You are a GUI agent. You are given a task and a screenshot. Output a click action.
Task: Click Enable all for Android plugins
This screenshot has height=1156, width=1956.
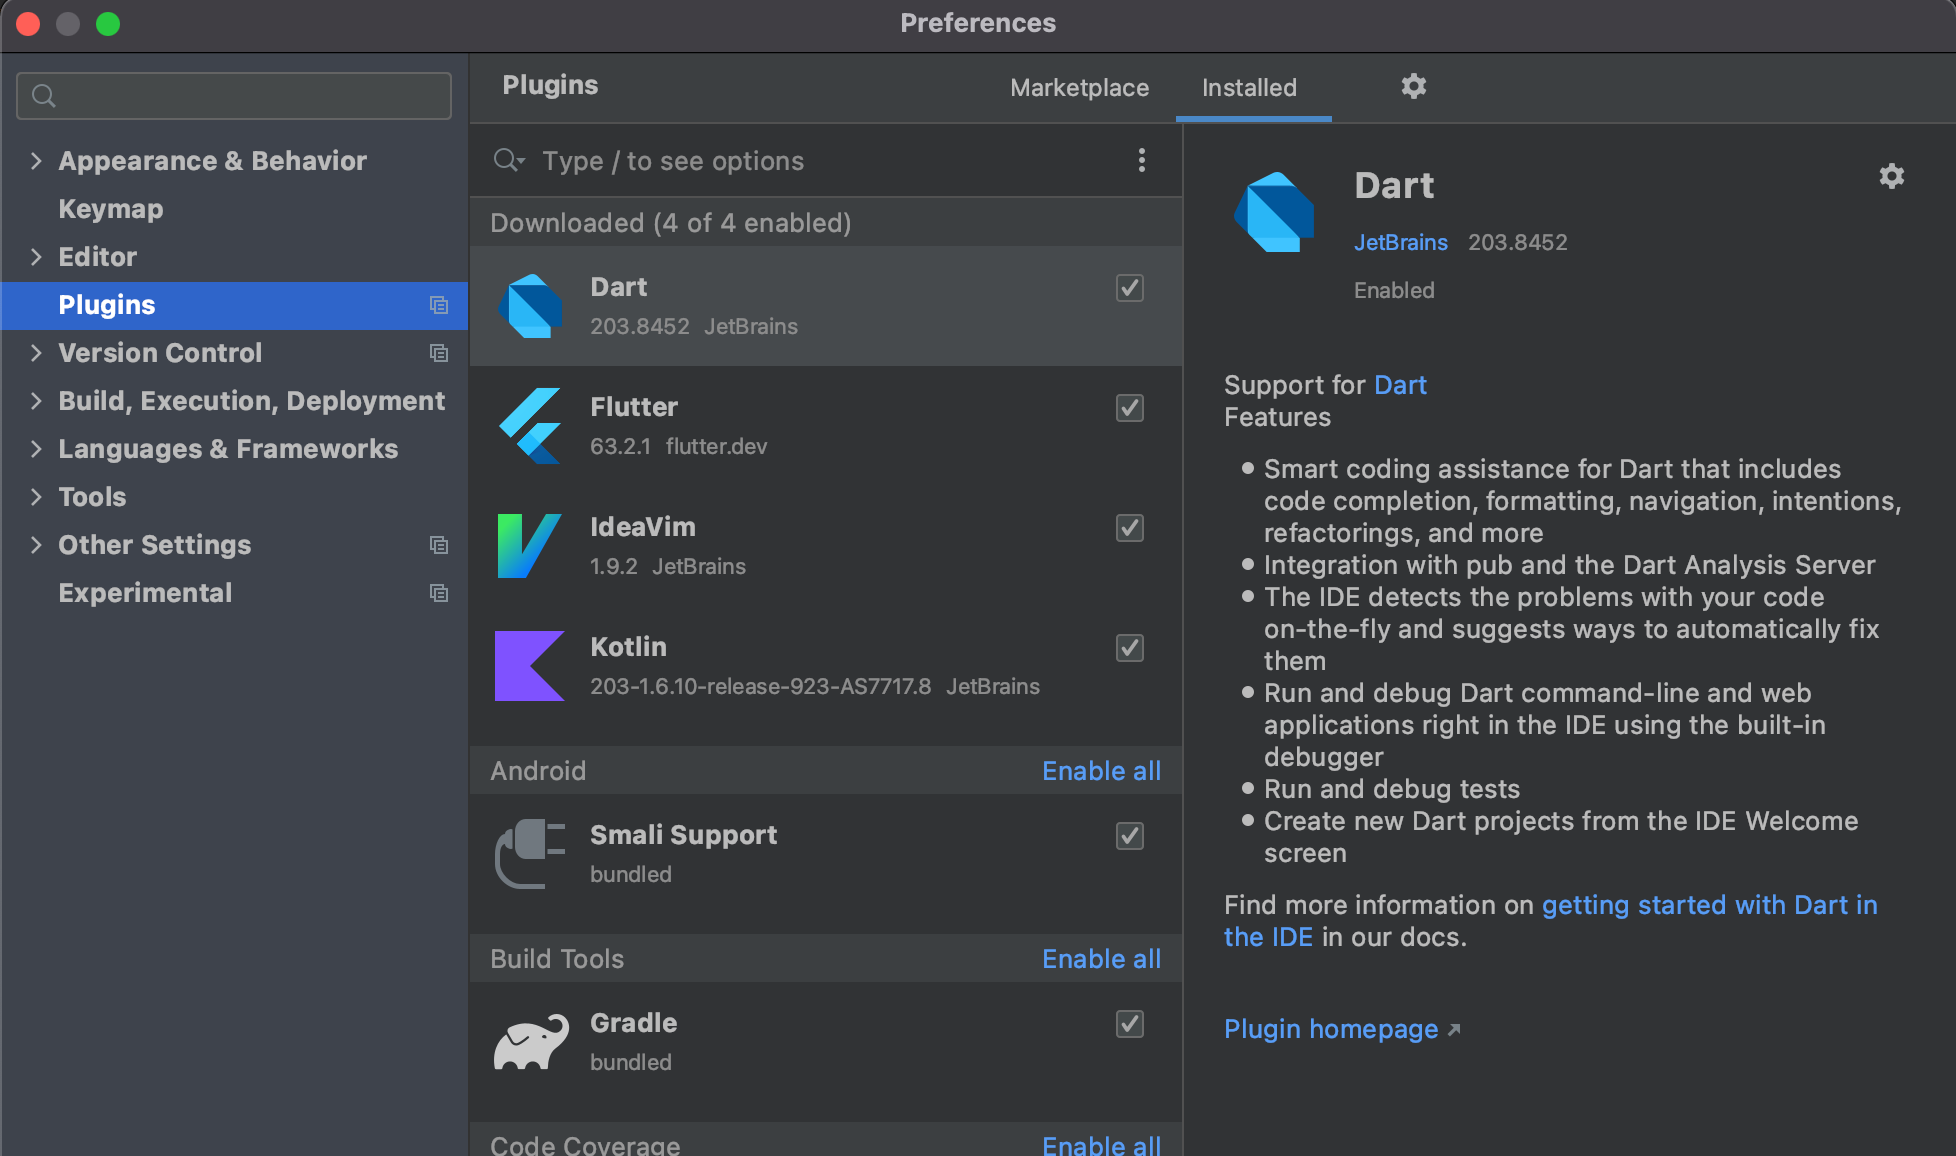(x=1101, y=771)
